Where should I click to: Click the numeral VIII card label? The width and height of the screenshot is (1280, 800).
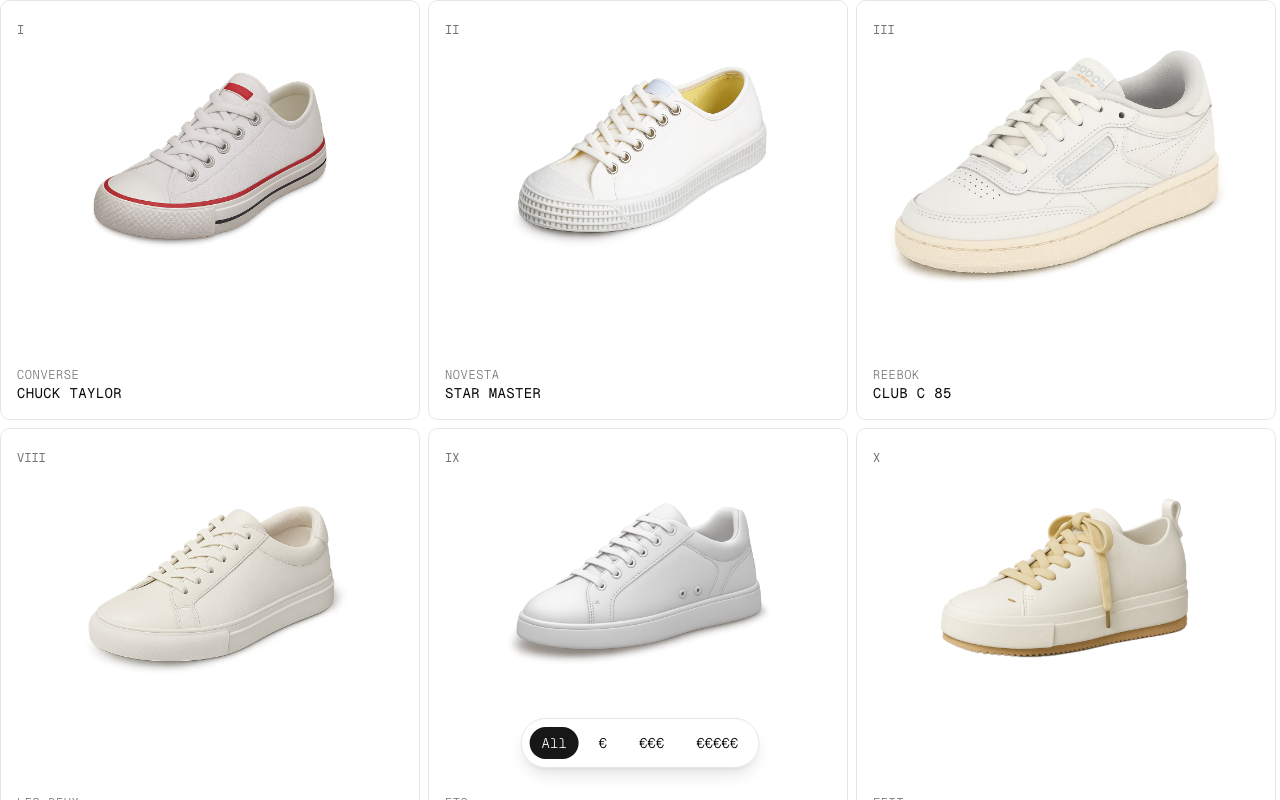31,458
